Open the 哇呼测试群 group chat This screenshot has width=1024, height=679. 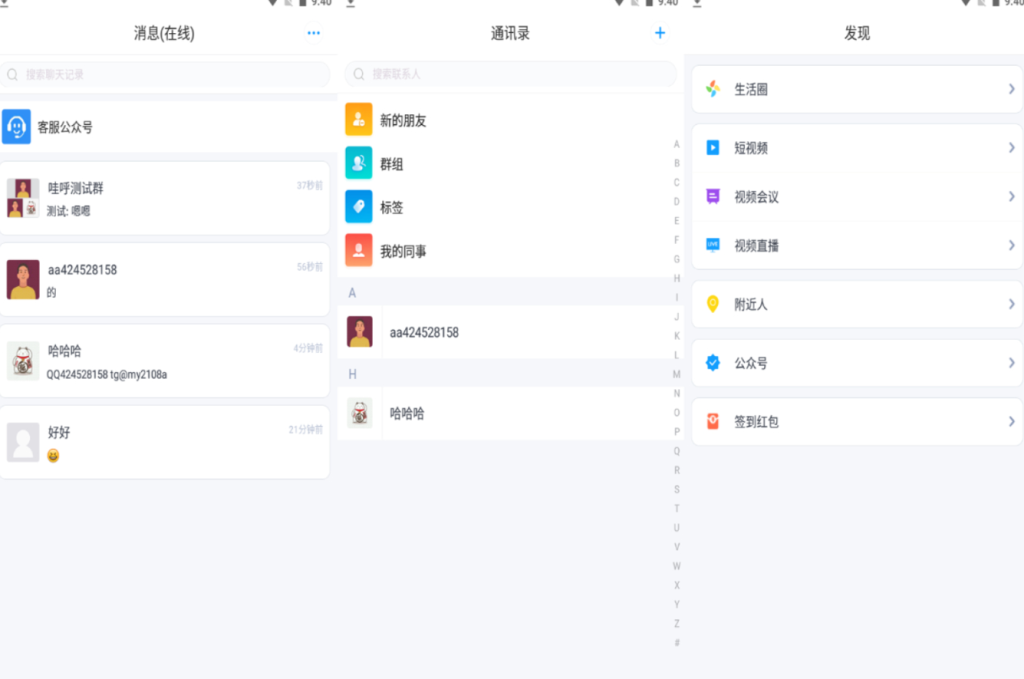click(x=165, y=196)
